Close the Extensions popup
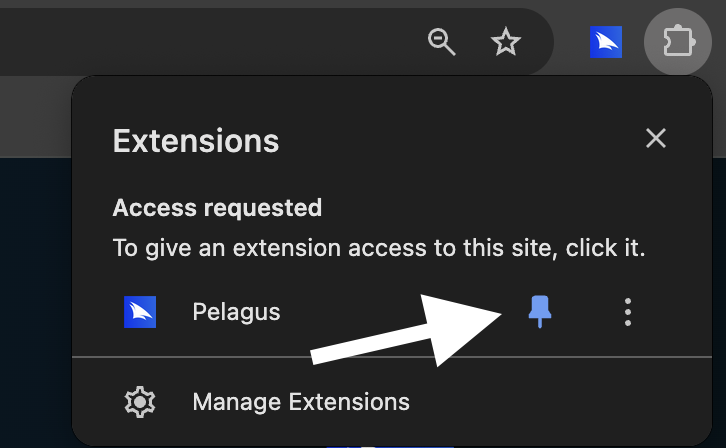 pos(656,138)
